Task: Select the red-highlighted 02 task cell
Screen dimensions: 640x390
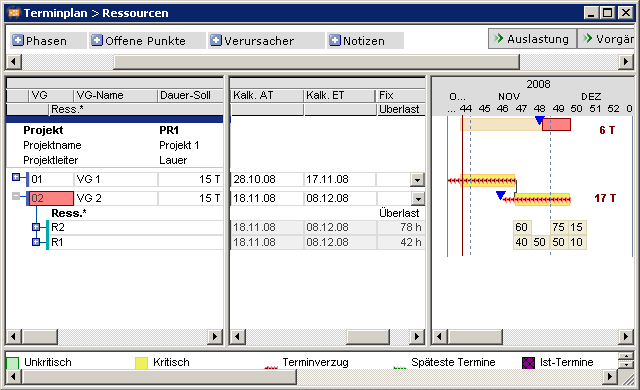Action: tap(51, 198)
